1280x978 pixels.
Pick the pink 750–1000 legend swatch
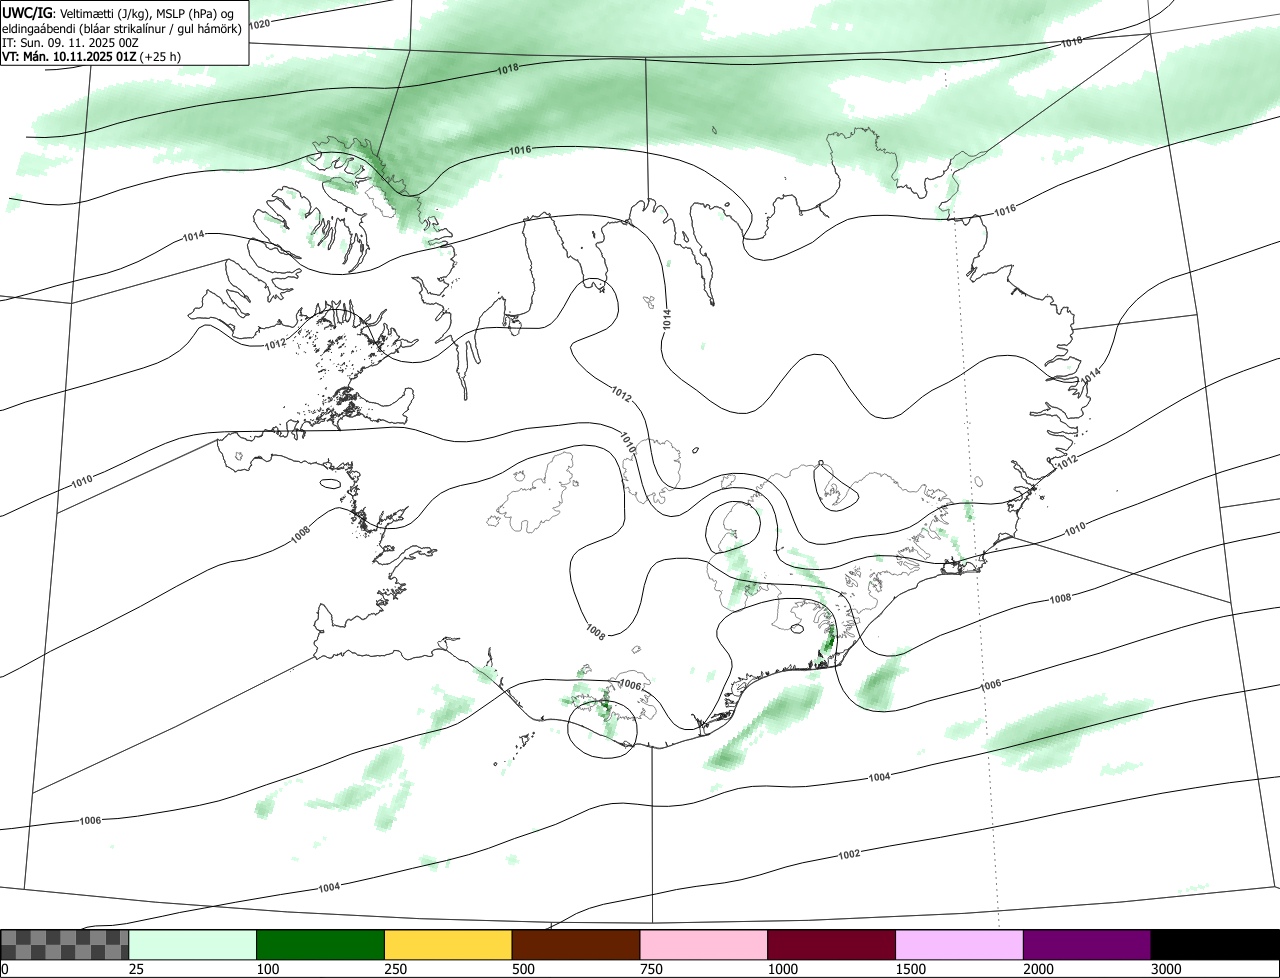coord(703,945)
